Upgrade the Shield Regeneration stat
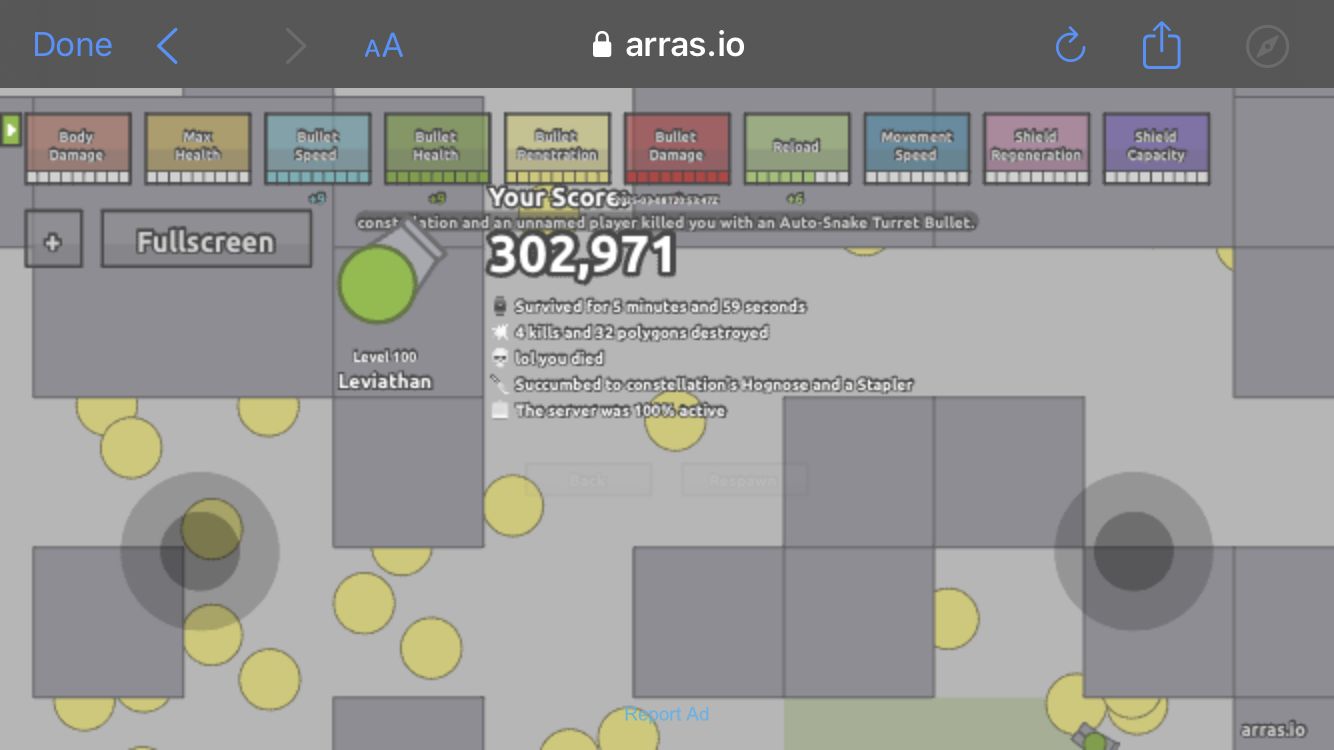This screenshot has height=750, width=1334. tap(1037, 149)
